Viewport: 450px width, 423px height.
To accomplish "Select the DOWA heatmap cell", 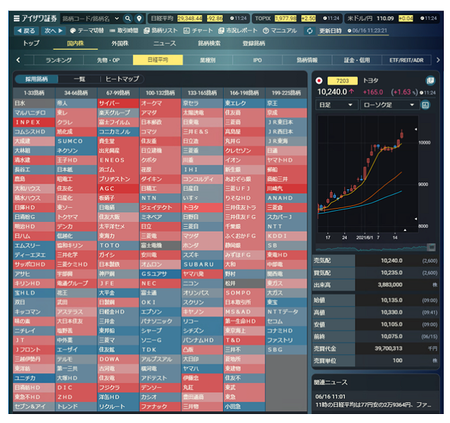I will pyautogui.click(x=118, y=359).
